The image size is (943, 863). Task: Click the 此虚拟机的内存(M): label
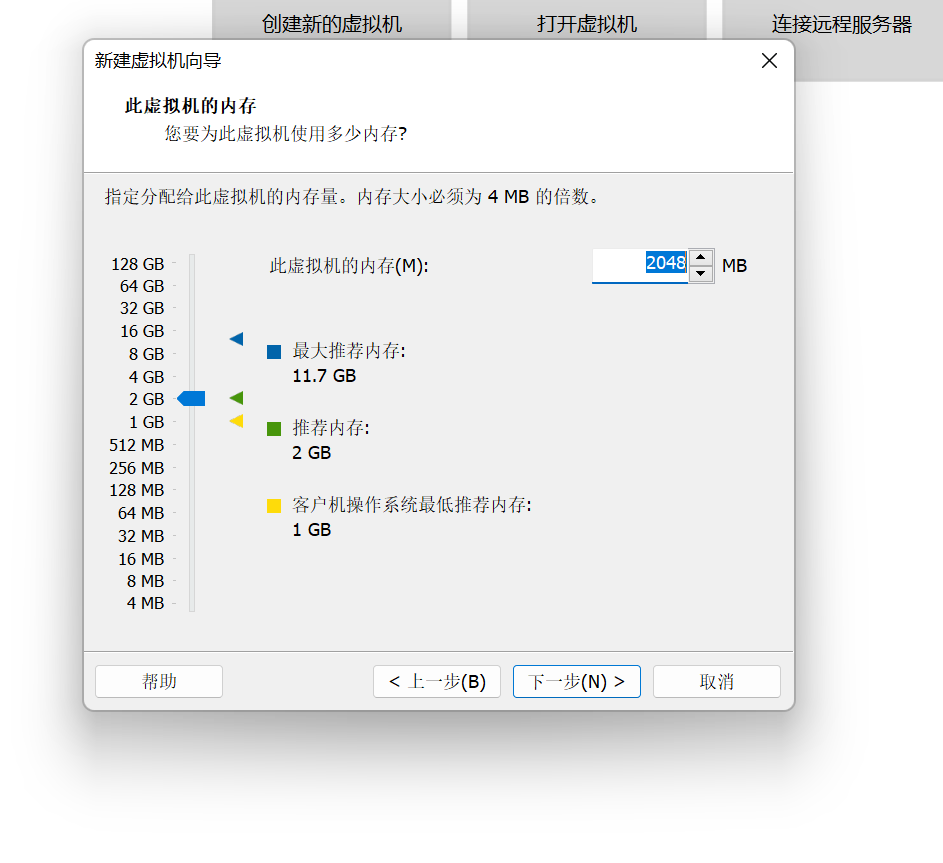[x=349, y=265]
